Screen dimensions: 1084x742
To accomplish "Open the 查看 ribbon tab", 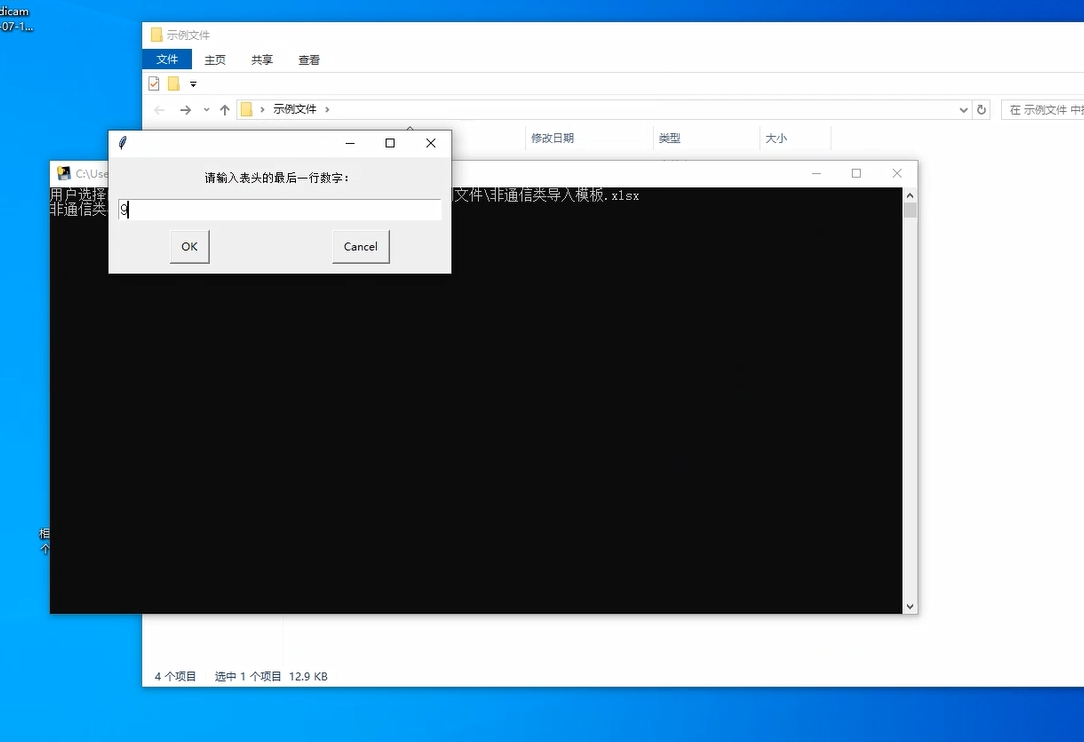I will click(x=309, y=60).
